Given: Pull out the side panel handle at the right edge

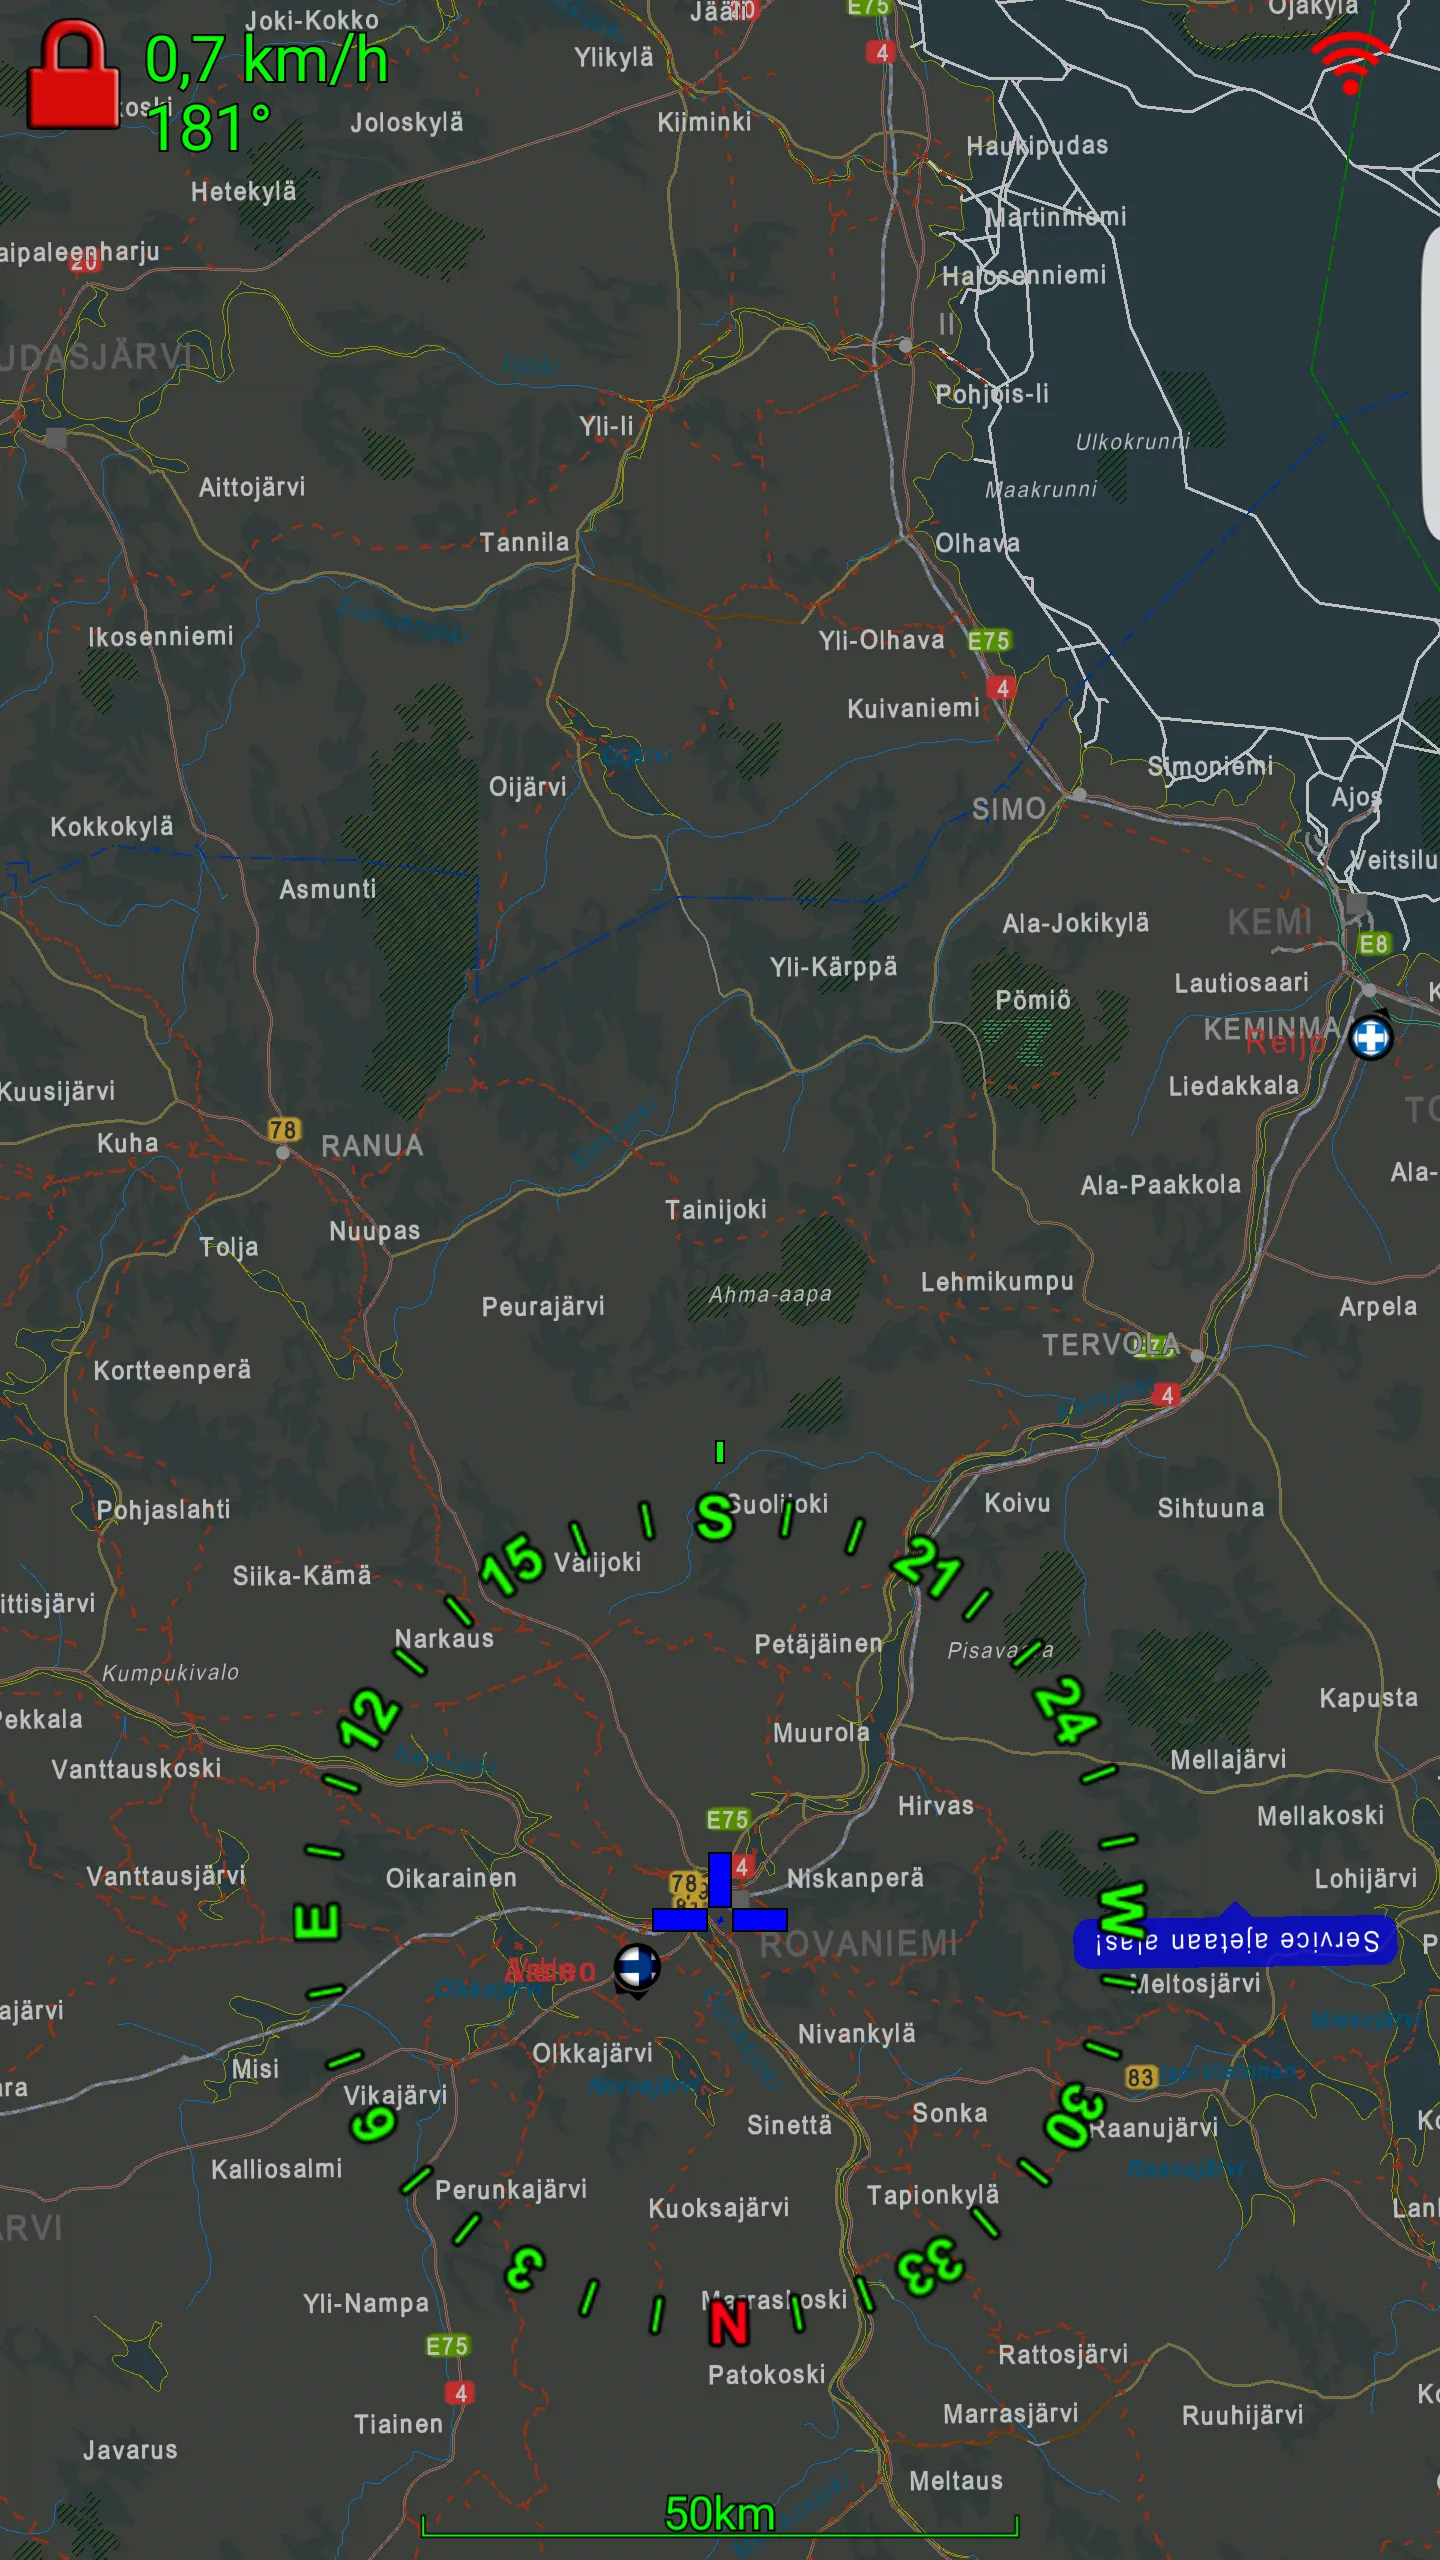Looking at the screenshot, I should (x=1431, y=384).
